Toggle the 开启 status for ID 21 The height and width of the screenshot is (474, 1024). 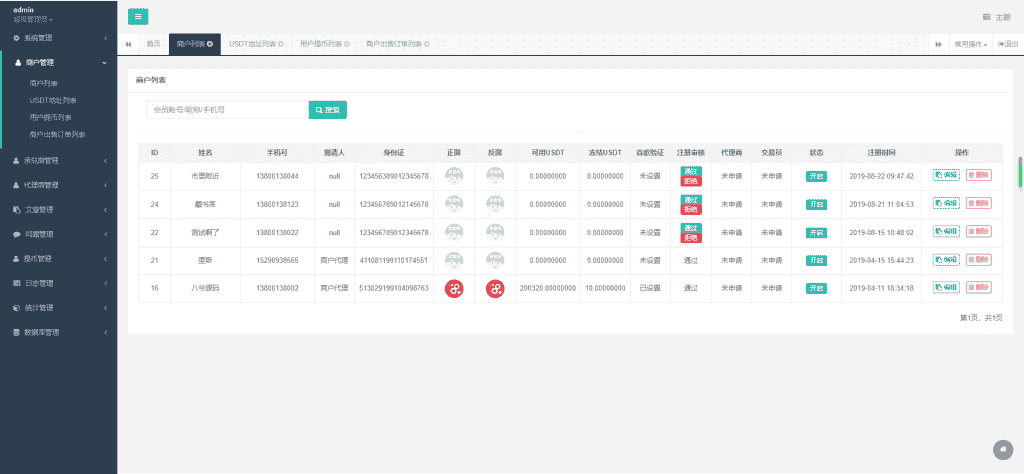(816, 260)
